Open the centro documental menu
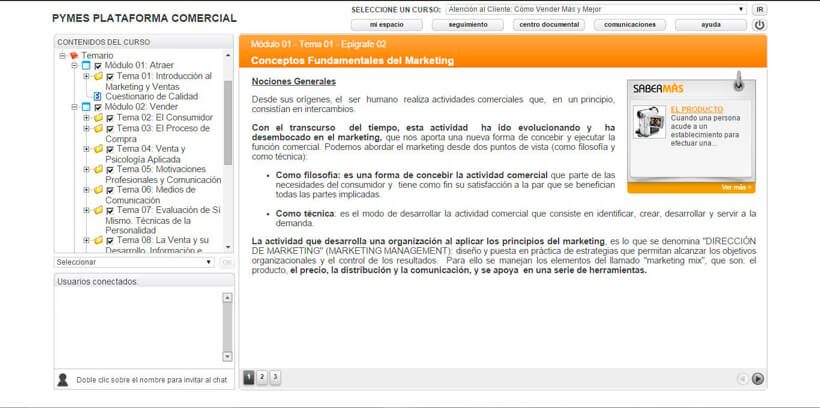Viewport: 820px width, 408px height. pos(549,25)
